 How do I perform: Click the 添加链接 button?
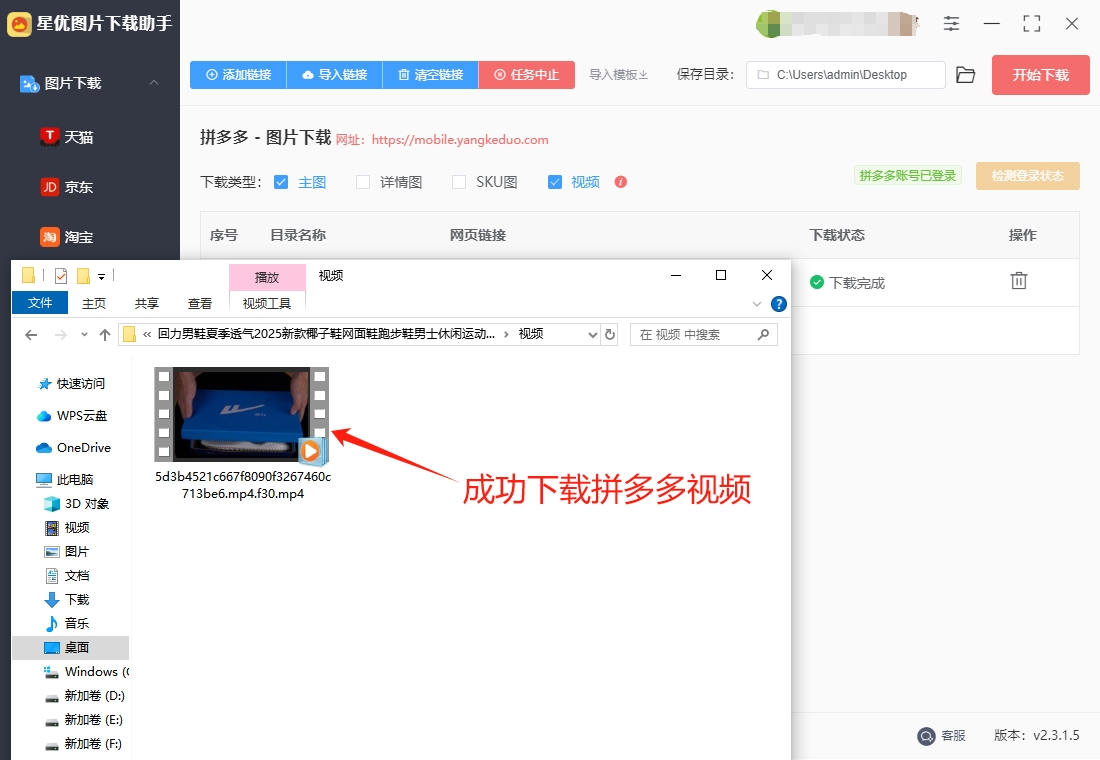[239, 74]
